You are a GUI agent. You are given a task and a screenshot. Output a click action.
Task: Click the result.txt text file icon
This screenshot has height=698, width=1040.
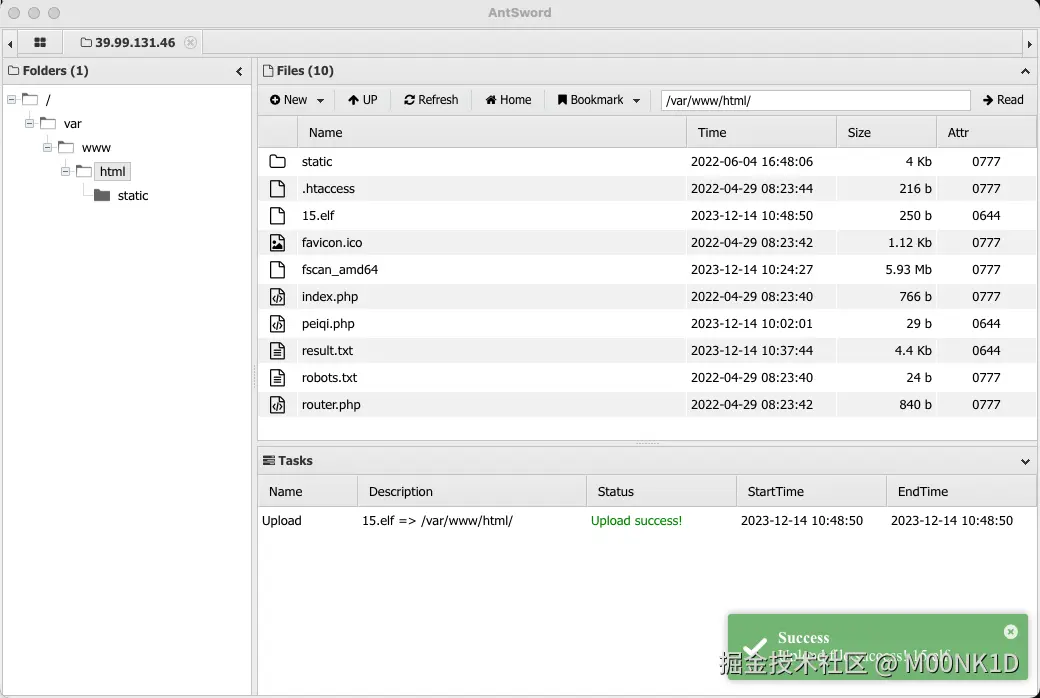tap(277, 351)
